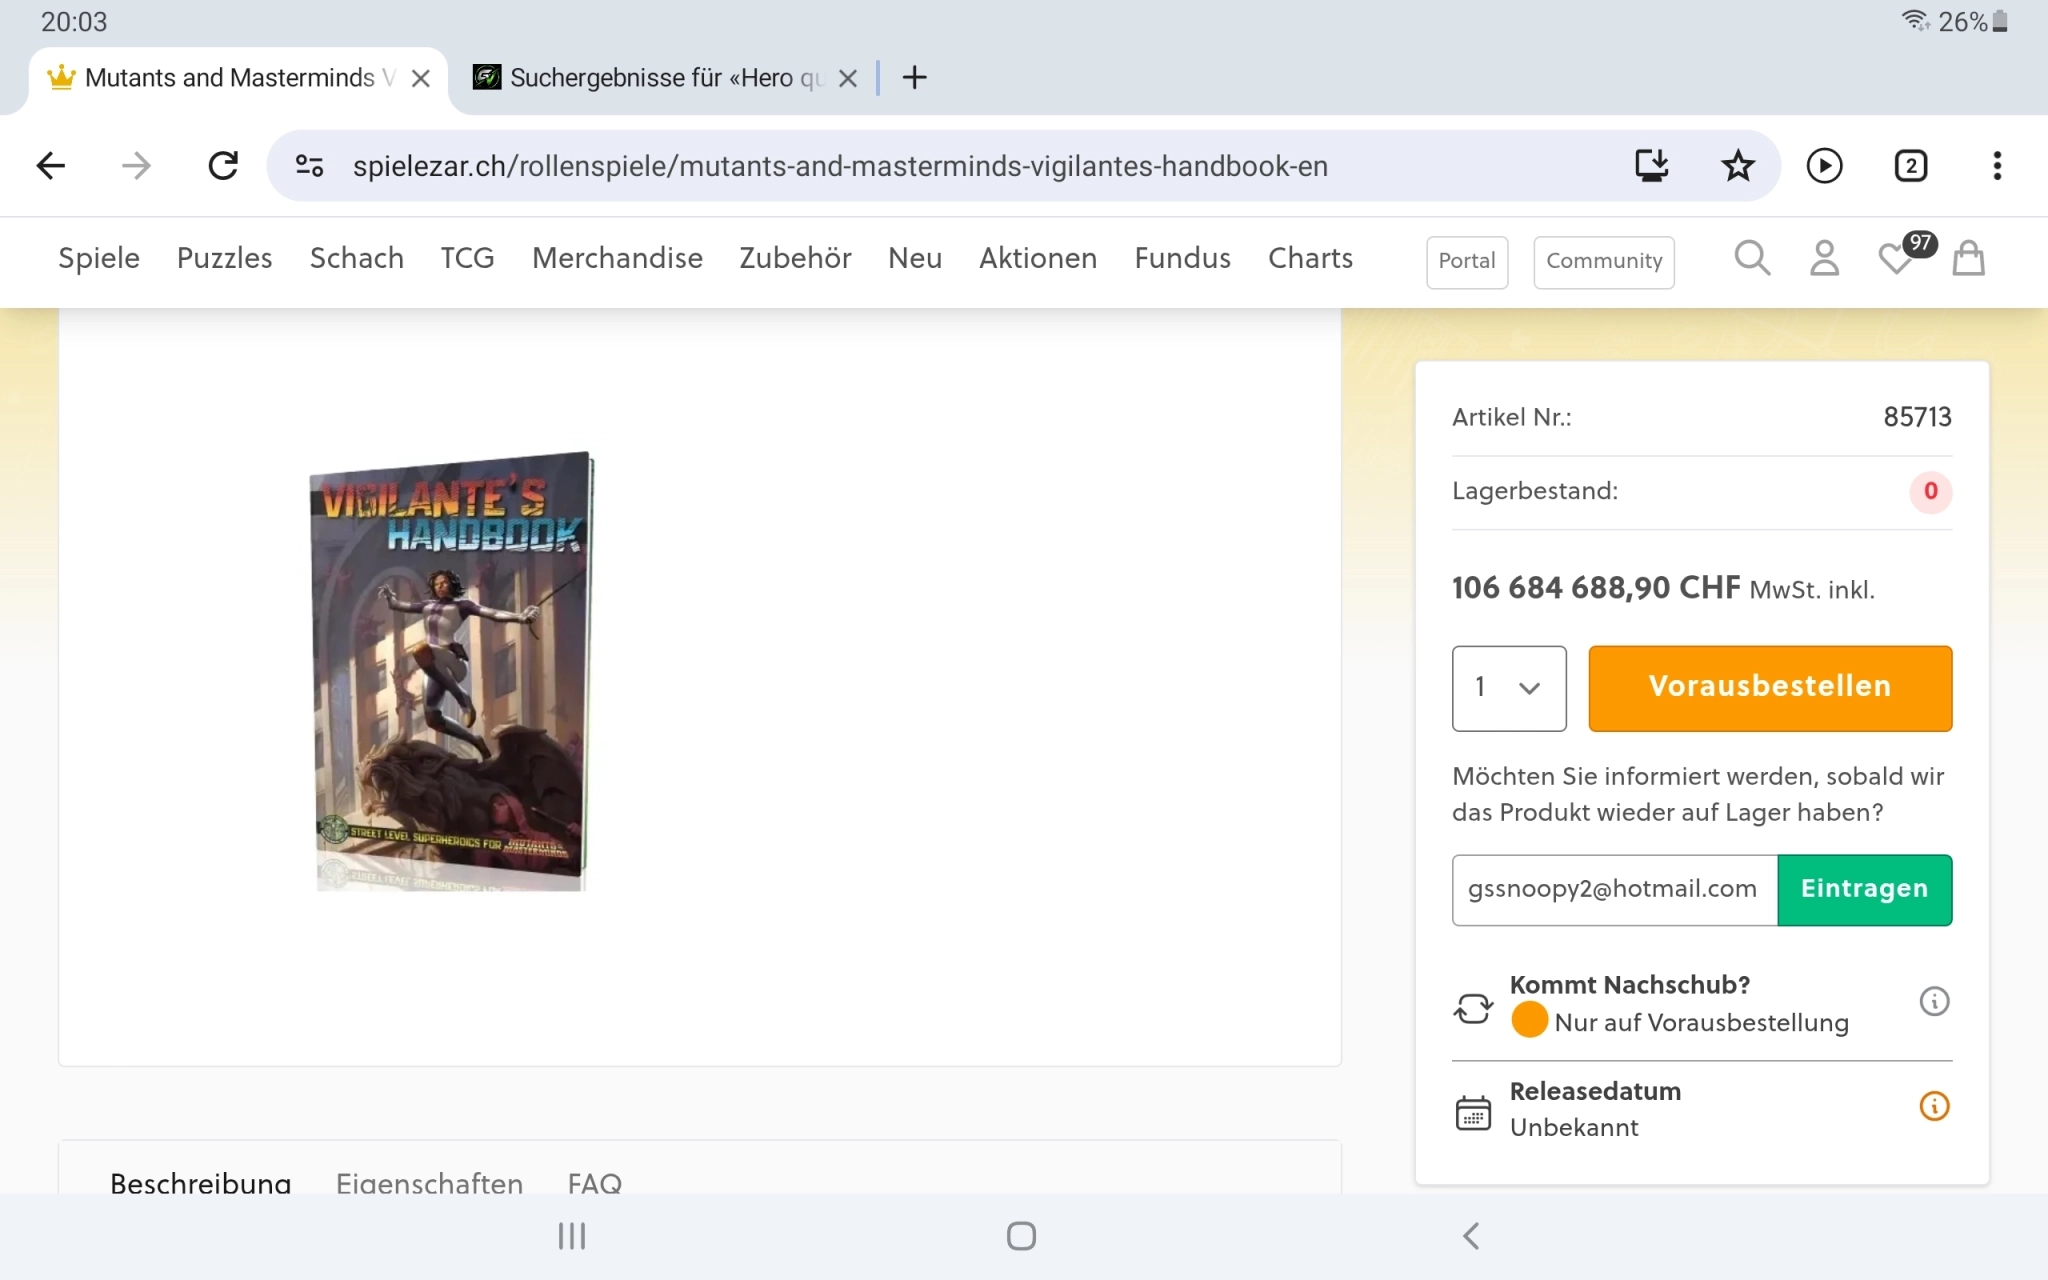Close the Mutants and Masterminds tab

[421, 78]
